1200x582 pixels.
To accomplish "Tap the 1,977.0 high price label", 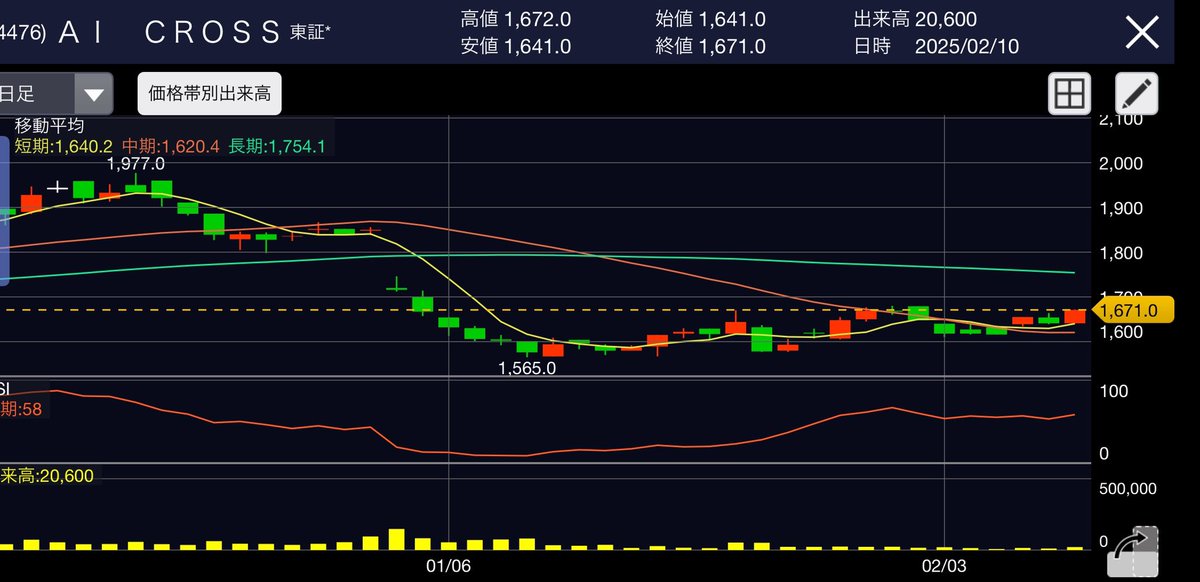I will 136,164.
